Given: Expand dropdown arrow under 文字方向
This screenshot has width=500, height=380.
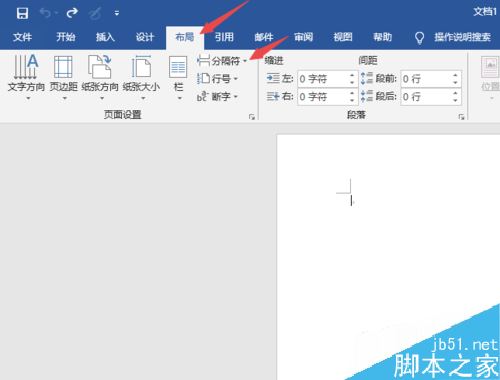Looking at the screenshot, I should click(x=28, y=98).
